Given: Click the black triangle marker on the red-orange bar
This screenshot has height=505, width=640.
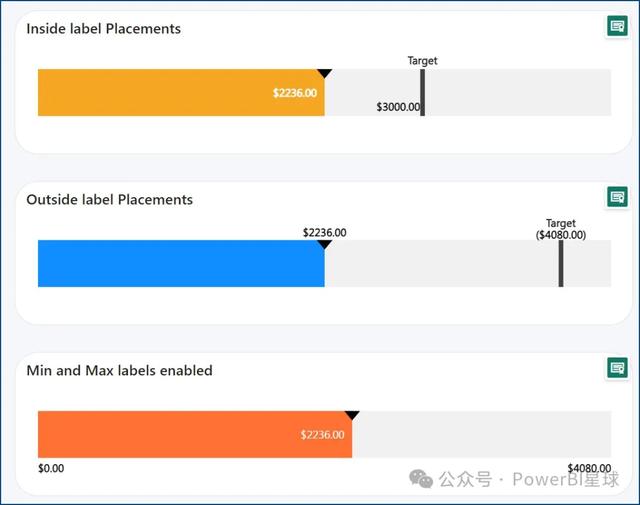Looking at the screenshot, I should (x=351, y=416).
